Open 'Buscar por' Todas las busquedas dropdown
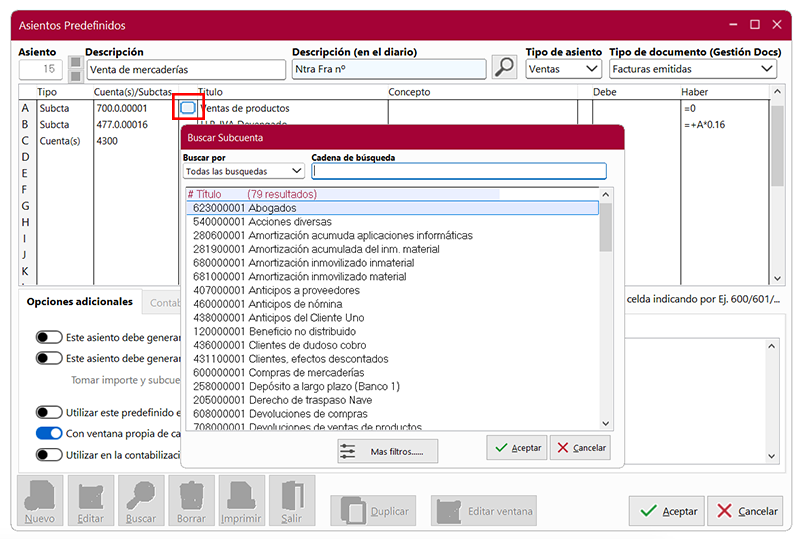Image resolution: width=800 pixels, height=539 pixels. (243, 171)
